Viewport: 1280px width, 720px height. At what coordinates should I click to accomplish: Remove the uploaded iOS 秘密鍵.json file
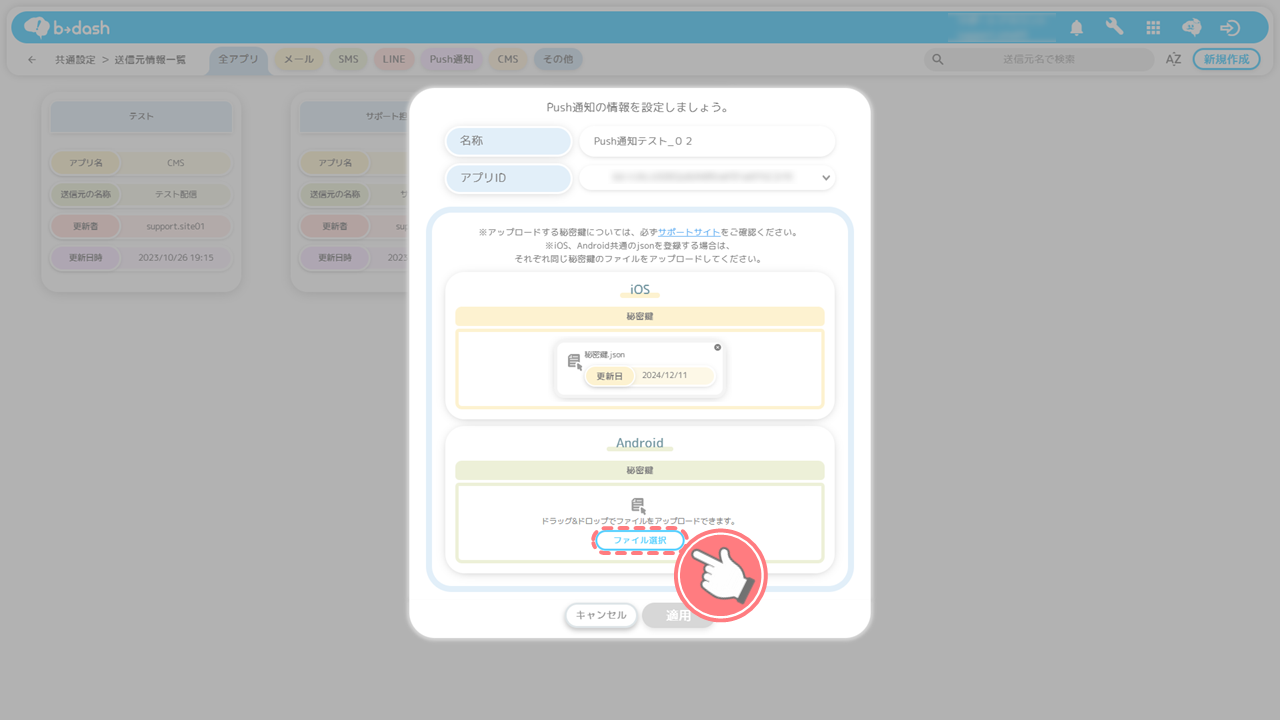pyautogui.click(x=717, y=347)
